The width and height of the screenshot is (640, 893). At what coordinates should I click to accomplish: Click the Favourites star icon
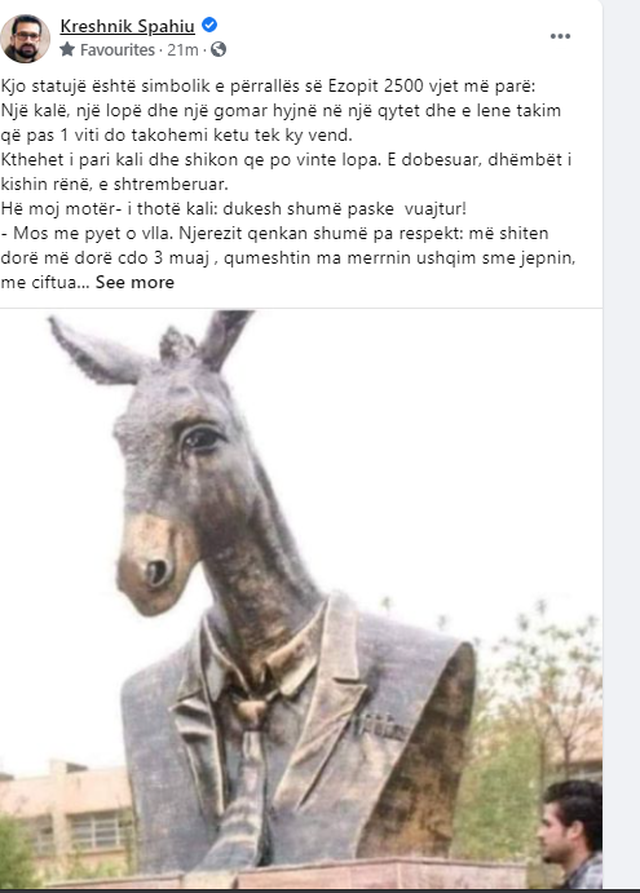[67, 50]
